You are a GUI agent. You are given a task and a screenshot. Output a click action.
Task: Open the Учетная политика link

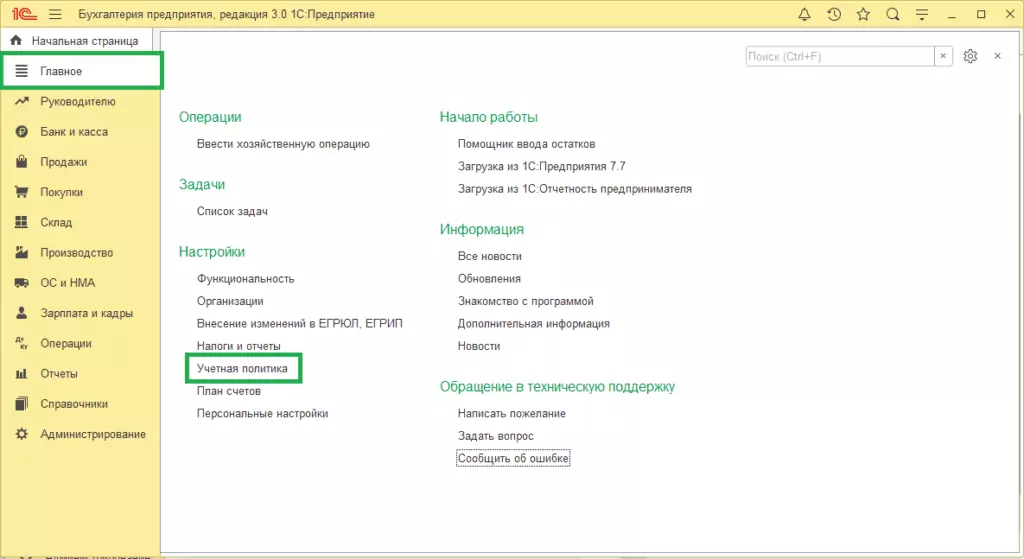click(242, 369)
